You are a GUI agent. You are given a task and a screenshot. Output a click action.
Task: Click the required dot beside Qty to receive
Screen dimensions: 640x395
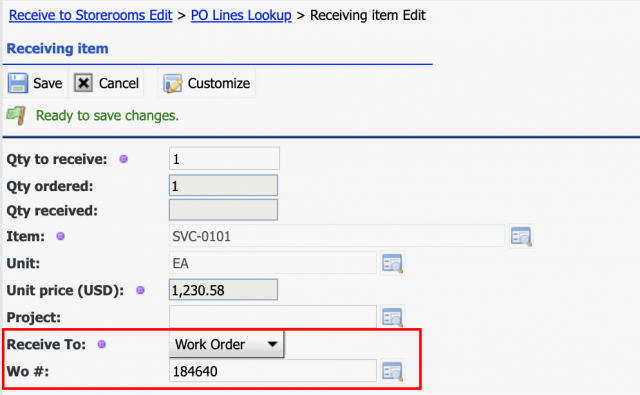[124, 159]
